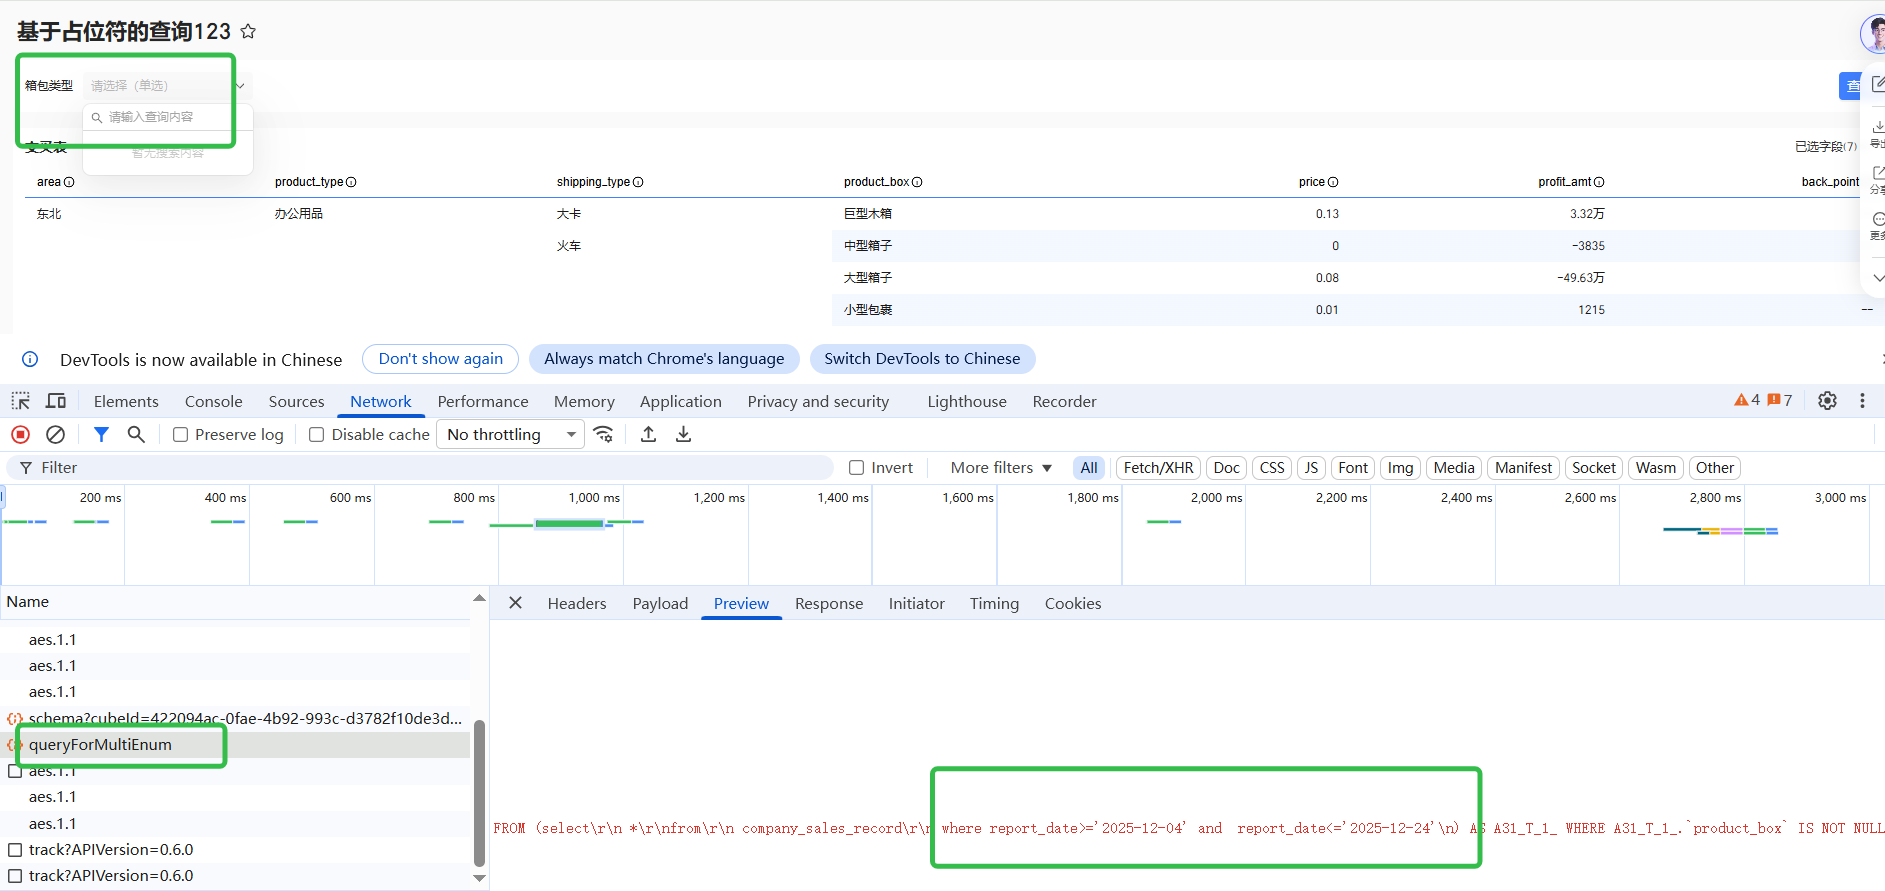Click info icon next to profit_amt column

point(1599,182)
